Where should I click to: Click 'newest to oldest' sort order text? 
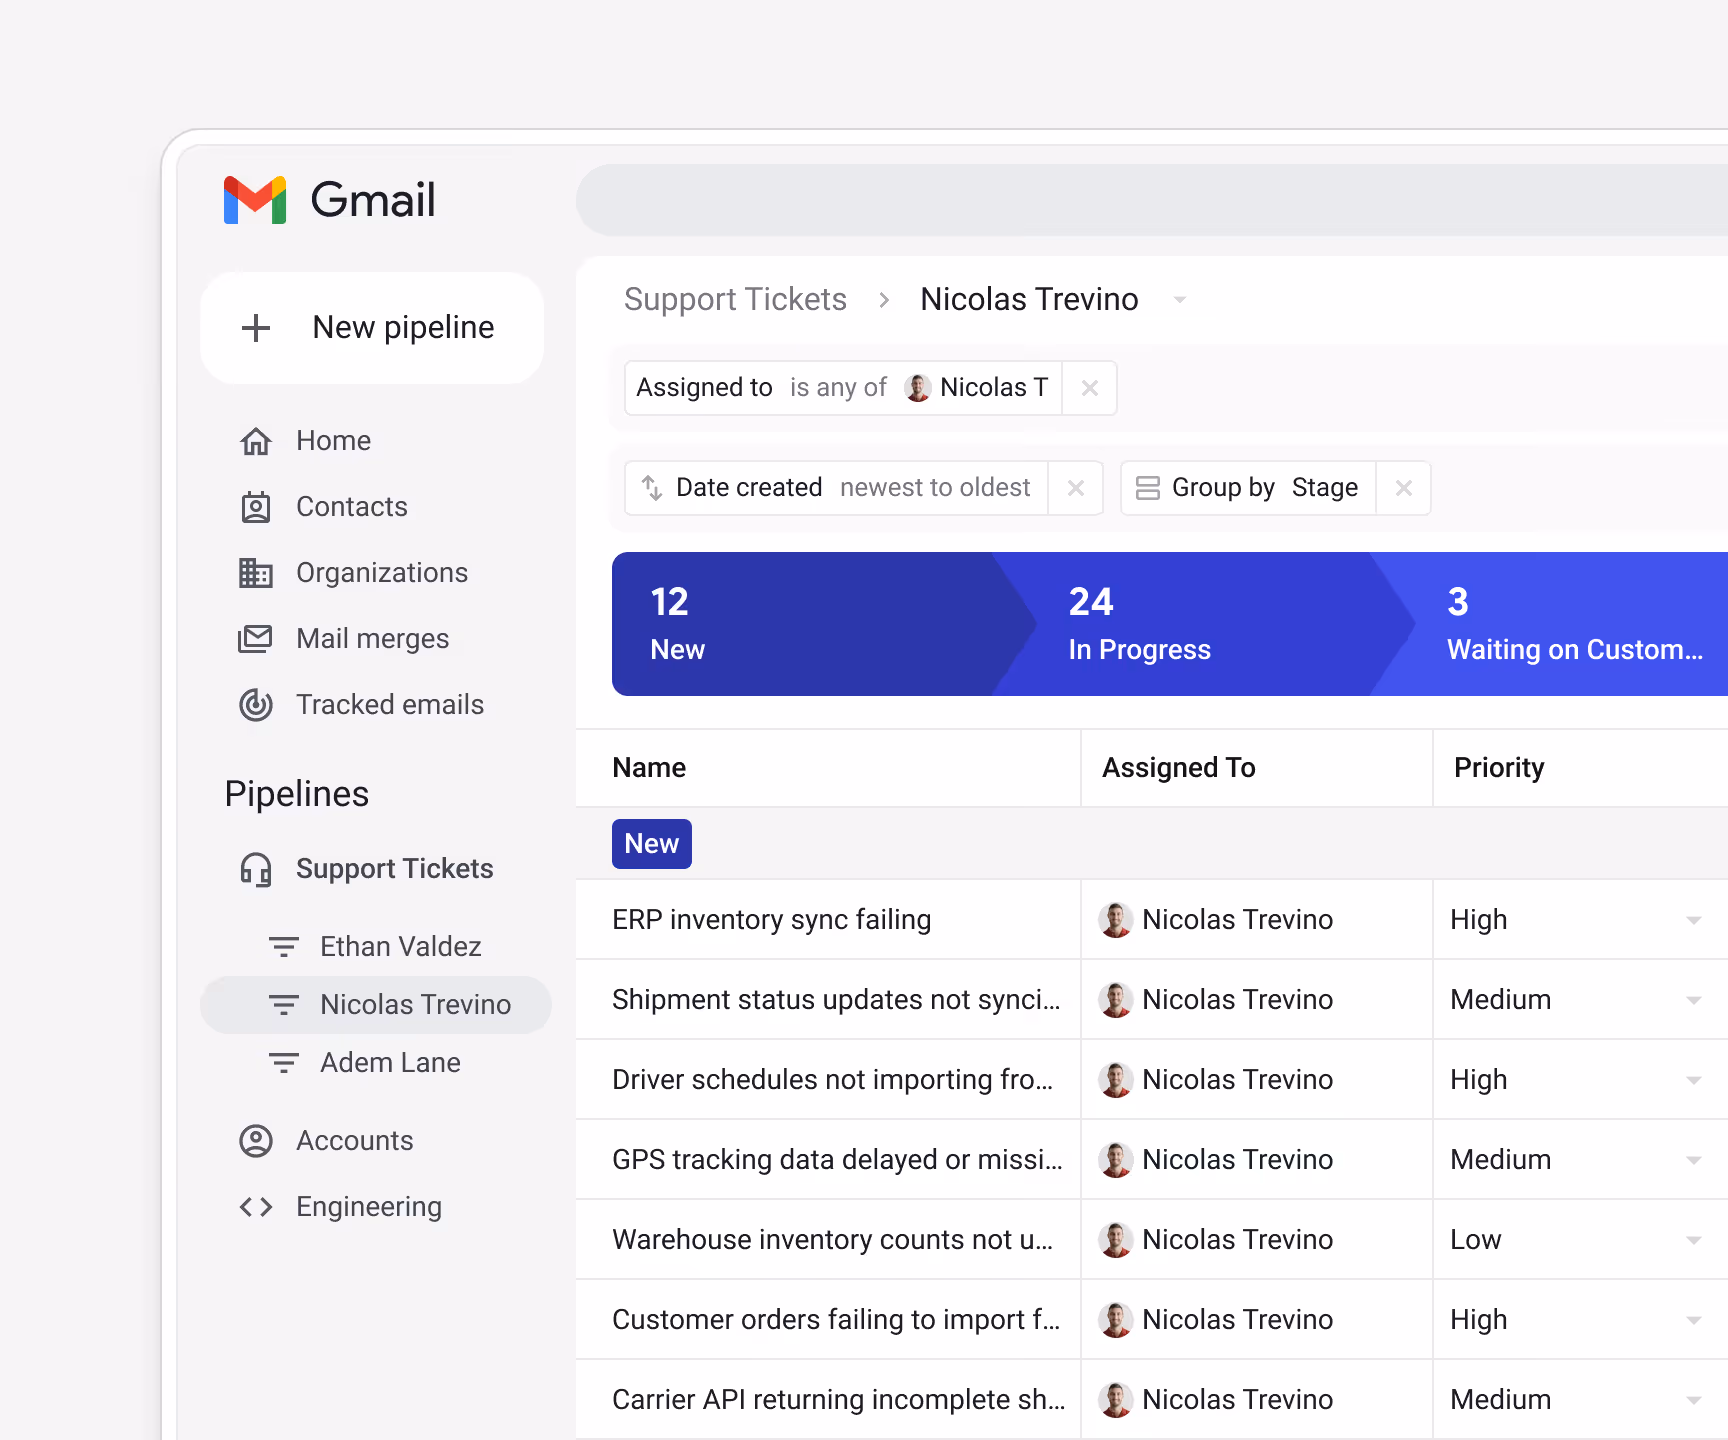[x=935, y=488]
